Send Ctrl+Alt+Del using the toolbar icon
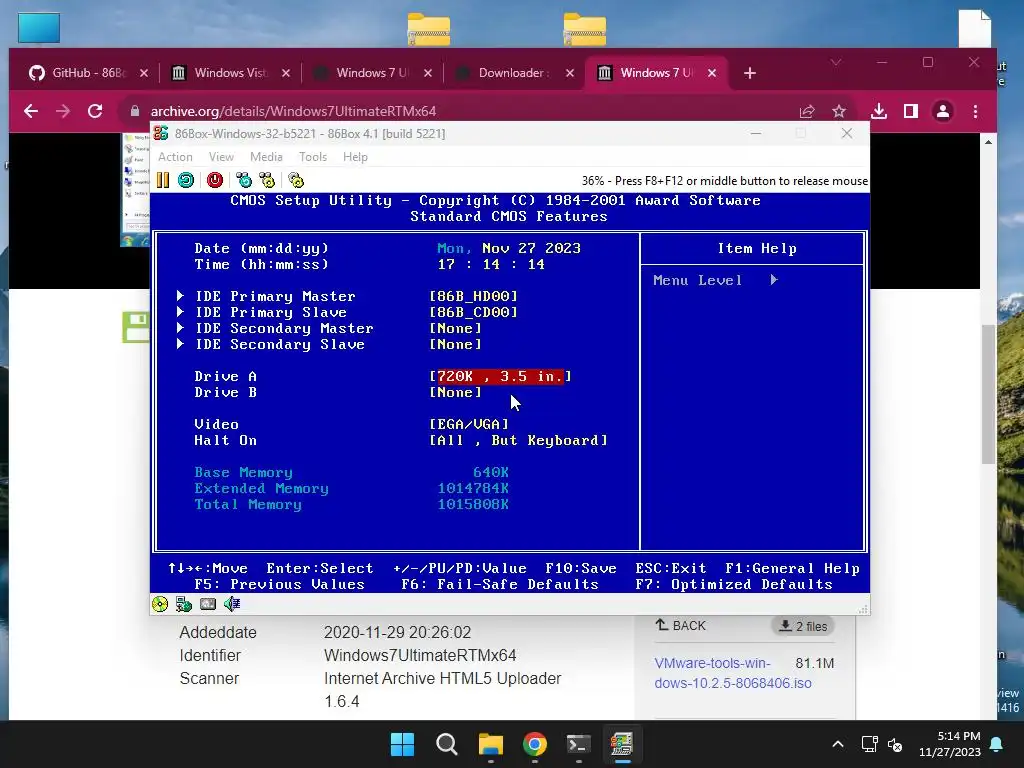This screenshot has height=768, width=1024. tap(244, 180)
